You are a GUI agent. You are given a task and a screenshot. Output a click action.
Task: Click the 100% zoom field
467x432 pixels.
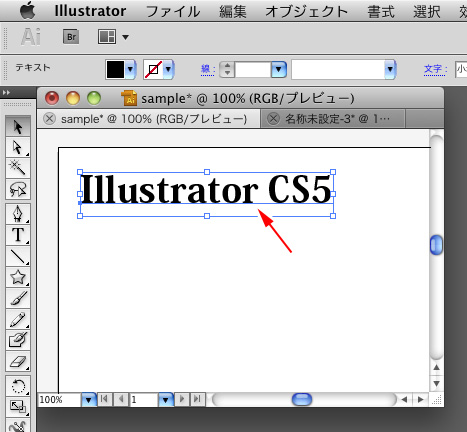pyautogui.click(x=60, y=399)
